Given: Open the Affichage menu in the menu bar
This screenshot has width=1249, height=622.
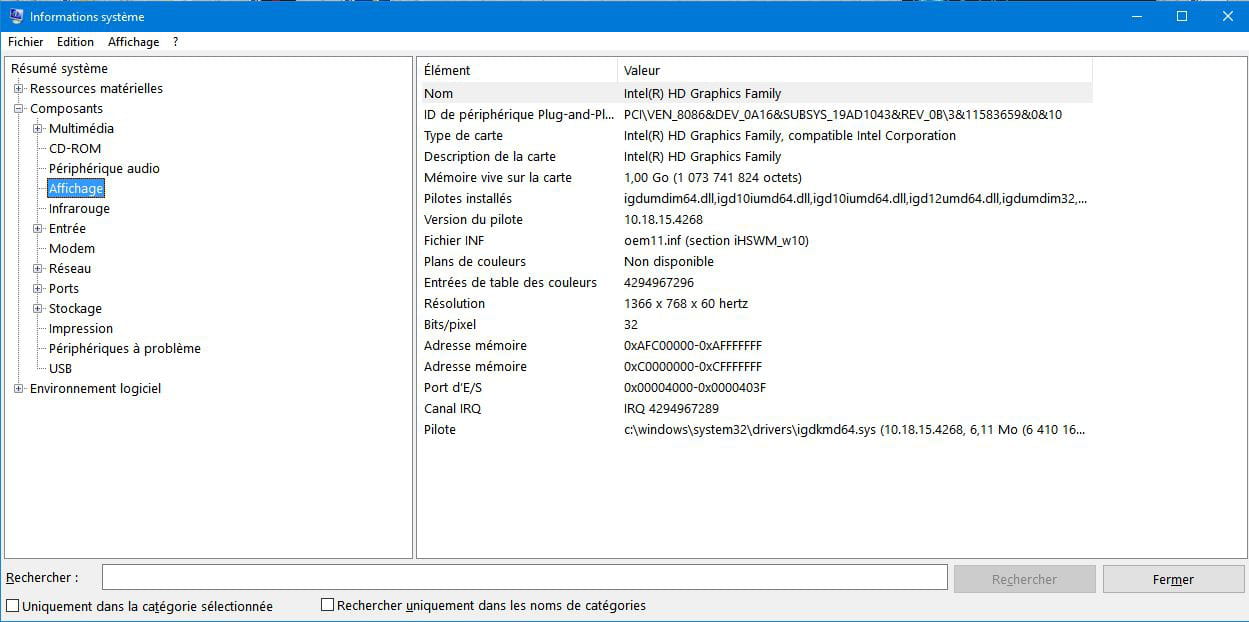Looking at the screenshot, I should click(x=134, y=42).
